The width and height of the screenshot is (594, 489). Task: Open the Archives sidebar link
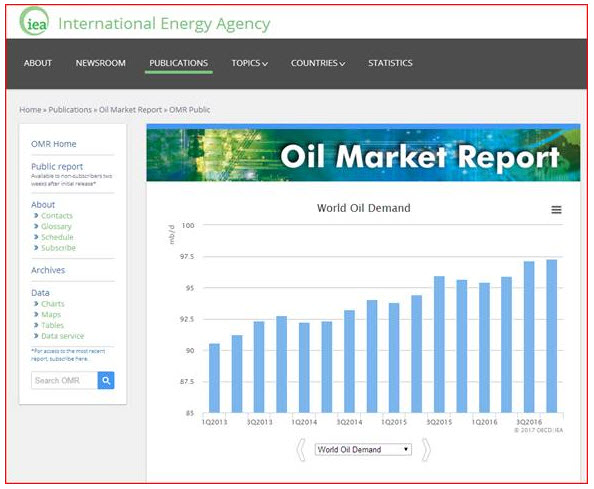coord(48,270)
